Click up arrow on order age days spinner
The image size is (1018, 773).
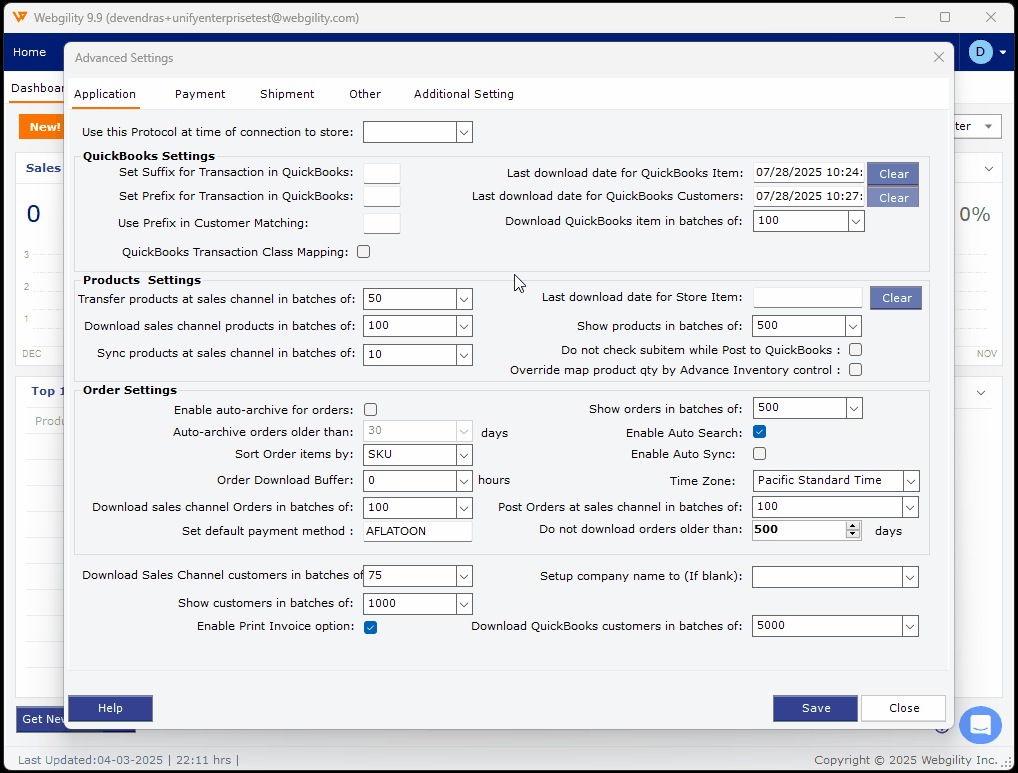(x=853, y=526)
